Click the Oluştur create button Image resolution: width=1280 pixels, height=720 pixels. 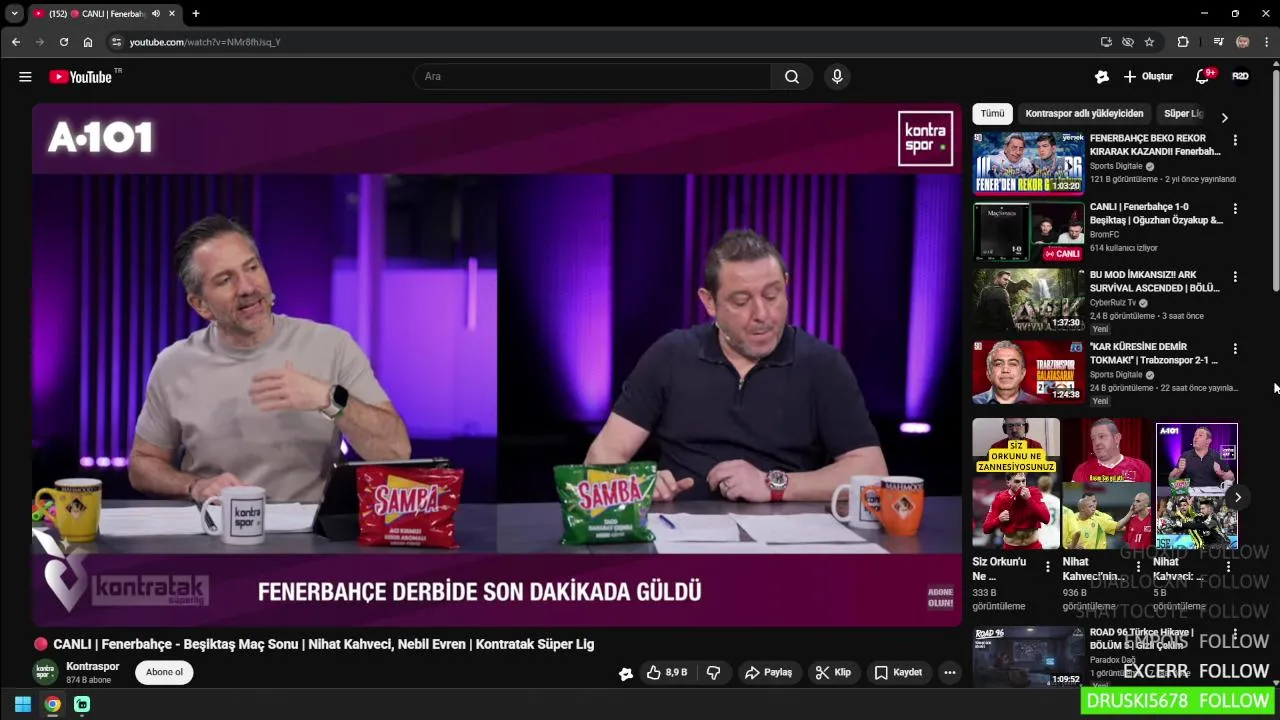pos(1148,77)
